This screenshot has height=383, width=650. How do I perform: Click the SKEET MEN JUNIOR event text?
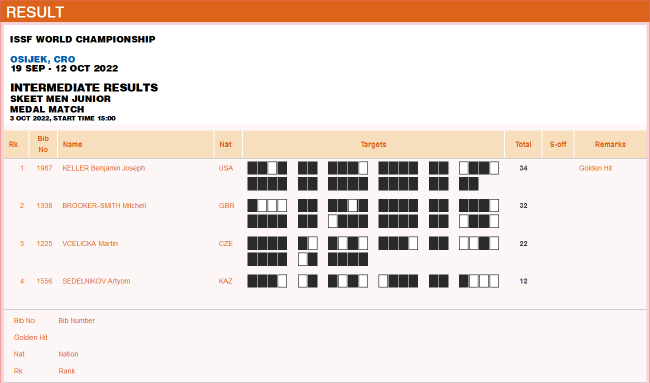point(61,99)
